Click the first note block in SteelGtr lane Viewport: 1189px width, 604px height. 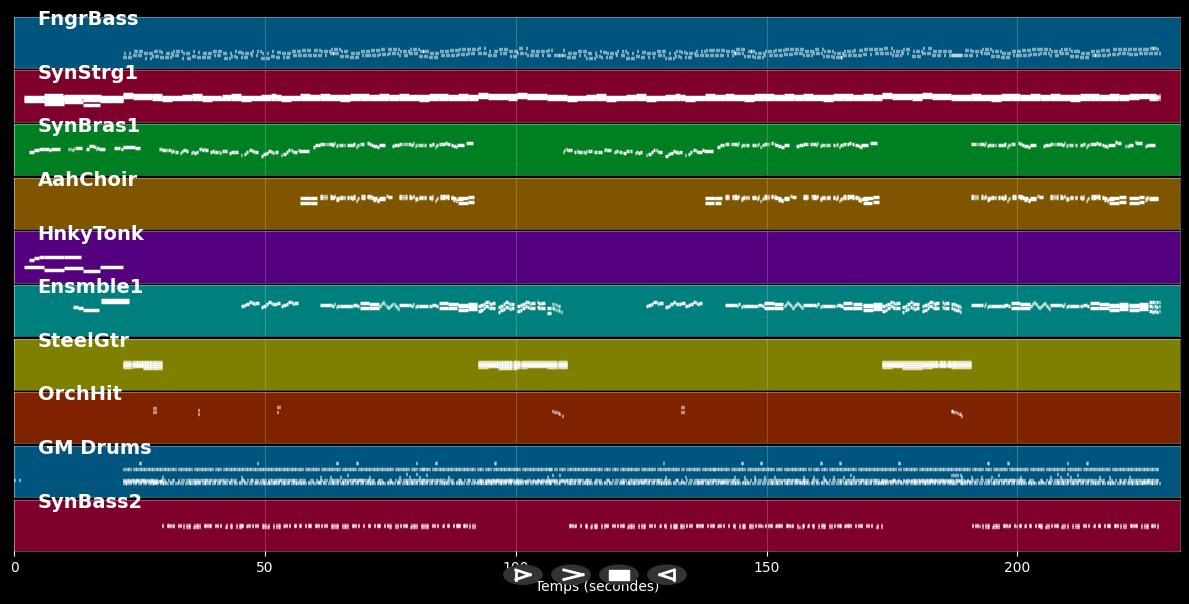pos(142,365)
